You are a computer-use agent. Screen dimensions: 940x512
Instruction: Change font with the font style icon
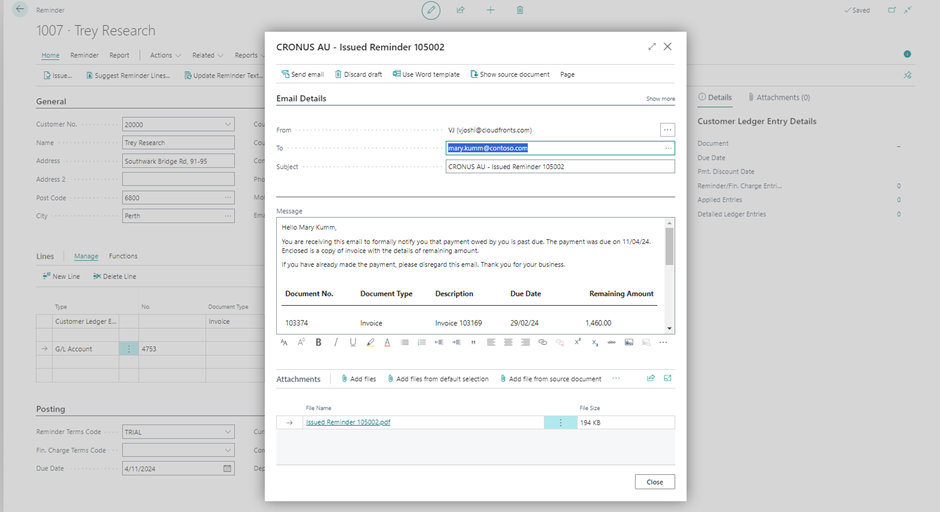point(284,342)
